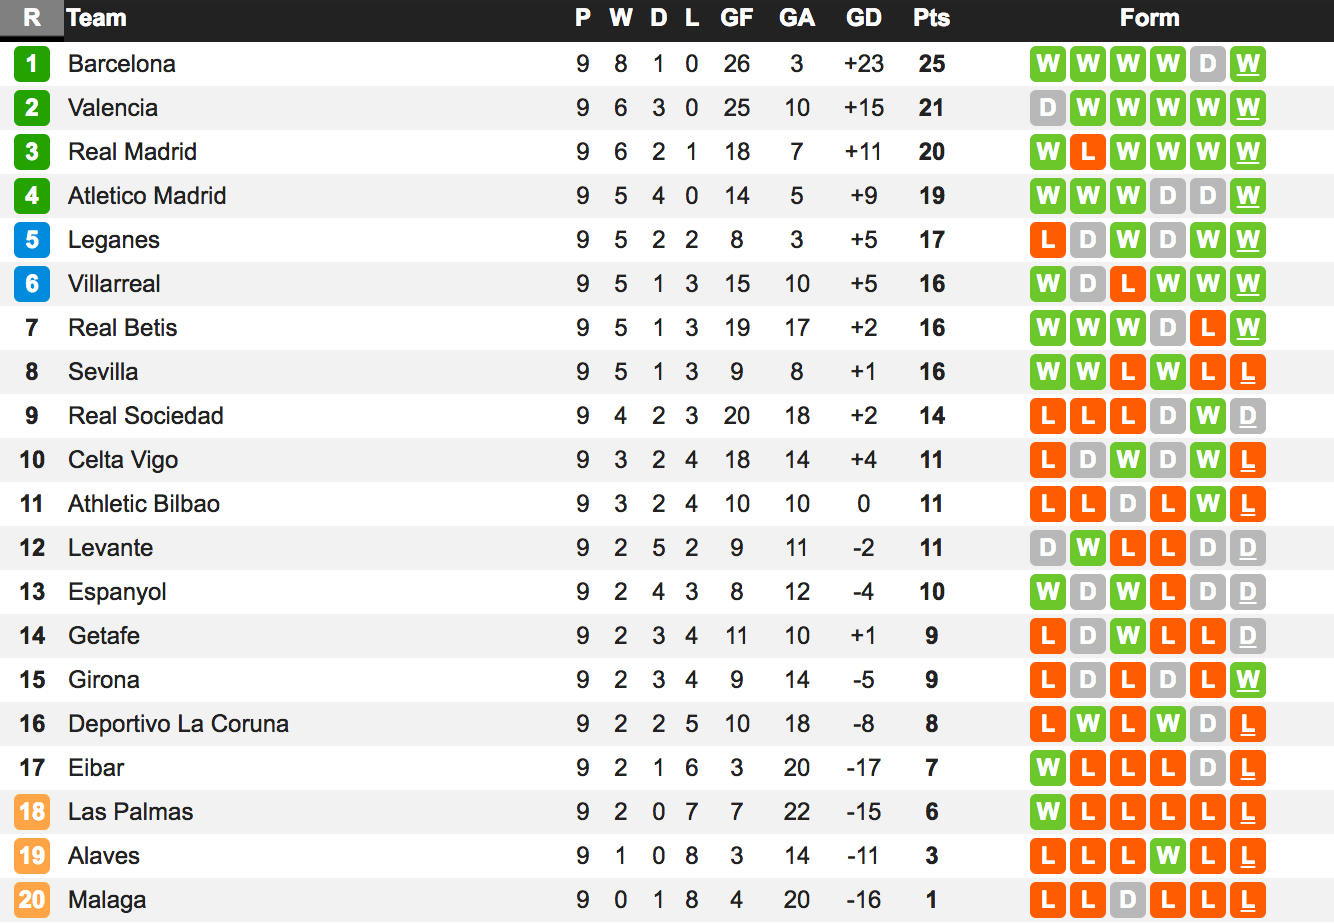Open the Deportivo La Coruna team link

pos(178,724)
